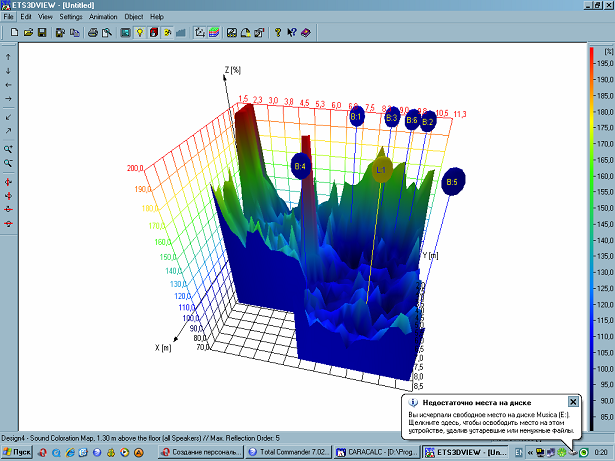
Task: Select the yellow L:1 listener marker
Action: pos(382,170)
